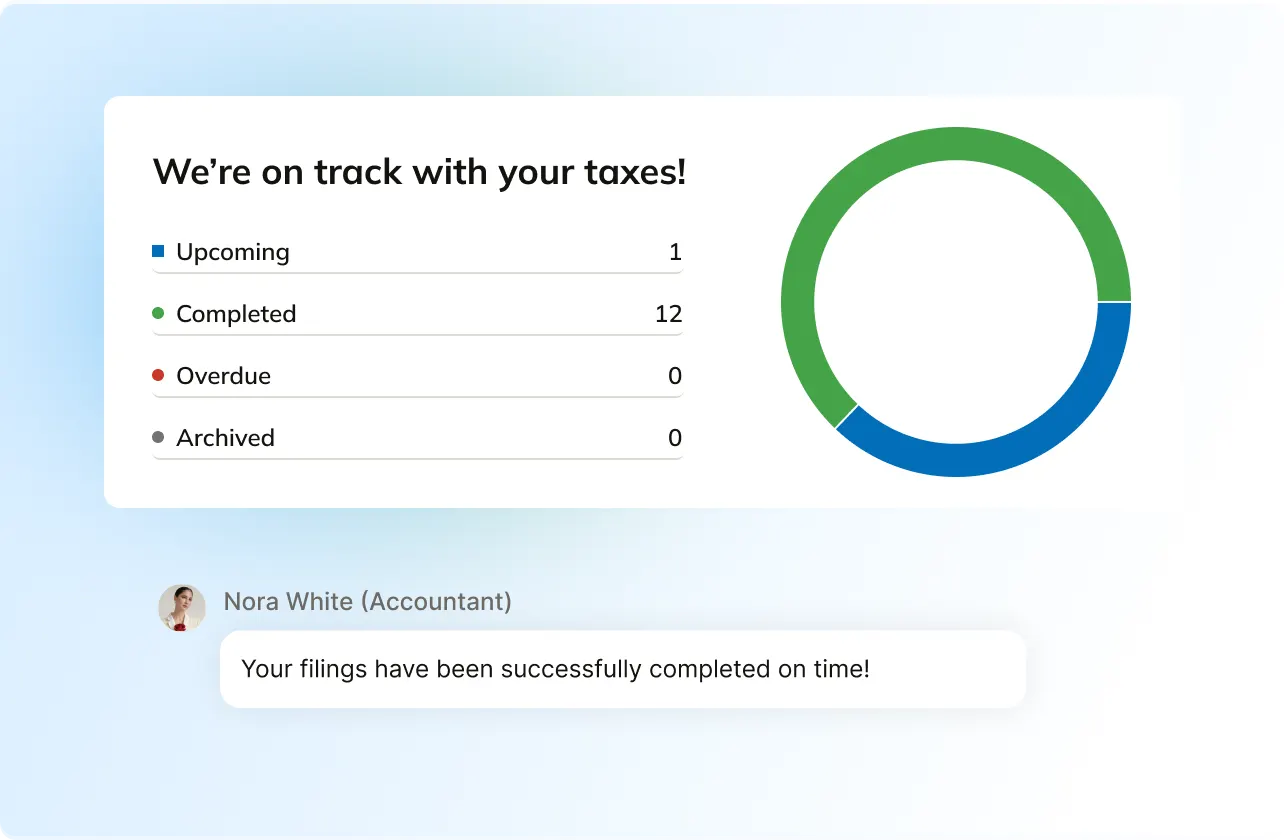Click the on track with taxes heading
Screen dimensions: 1284x840
pyautogui.click(x=419, y=172)
